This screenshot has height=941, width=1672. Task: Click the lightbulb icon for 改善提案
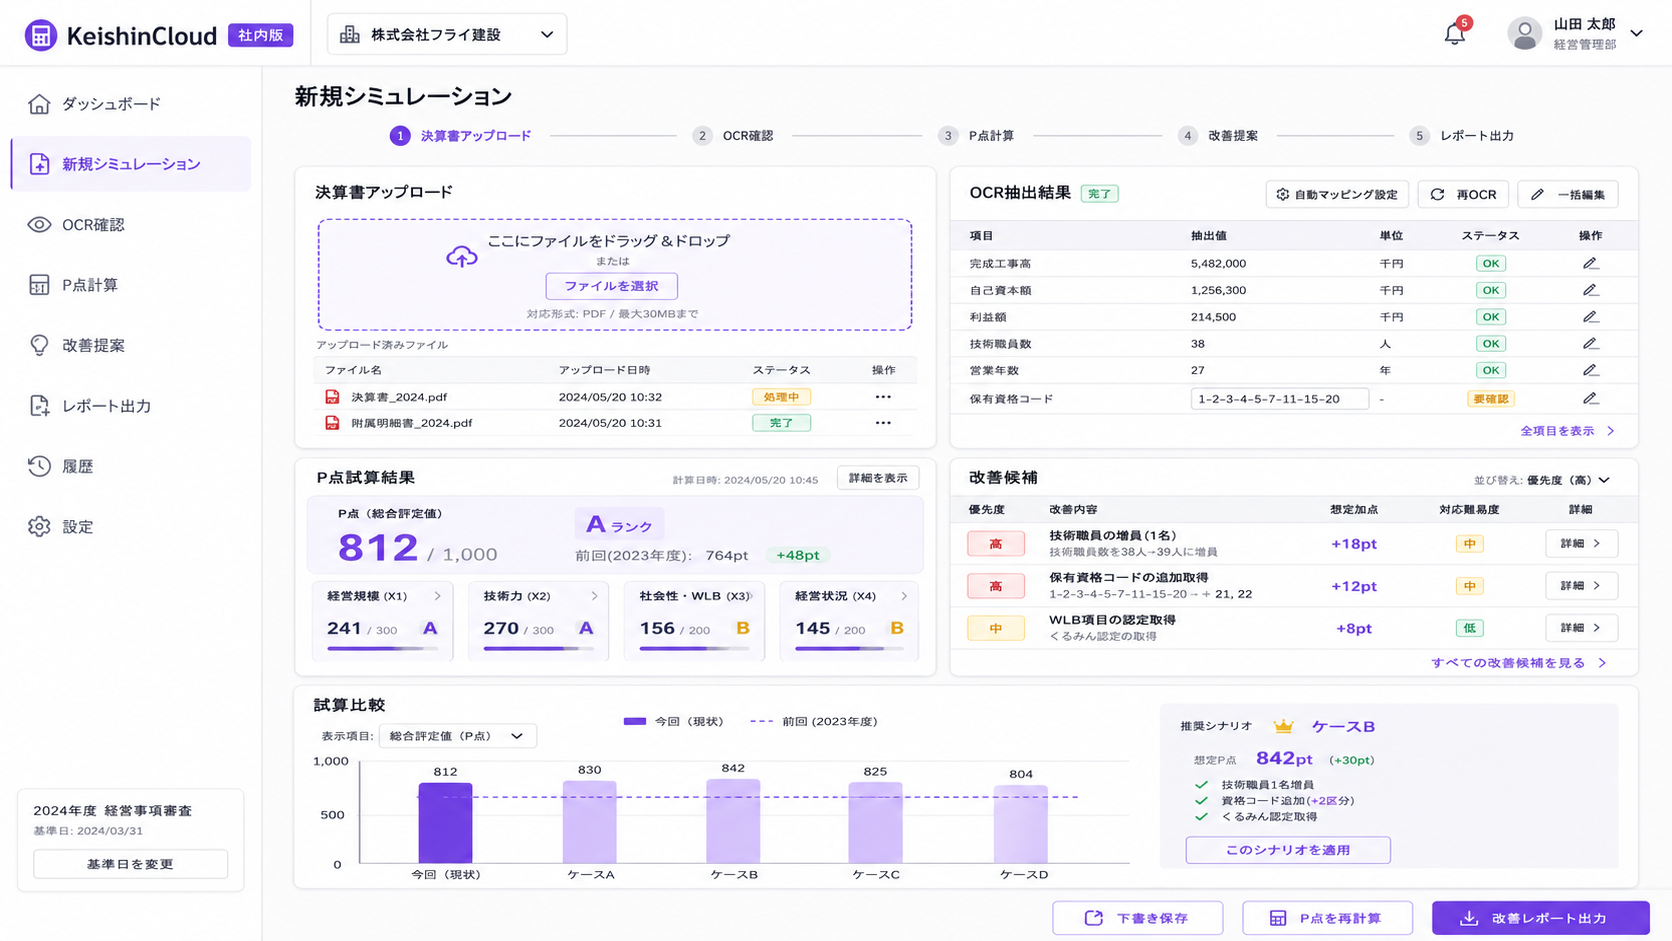point(39,345)
